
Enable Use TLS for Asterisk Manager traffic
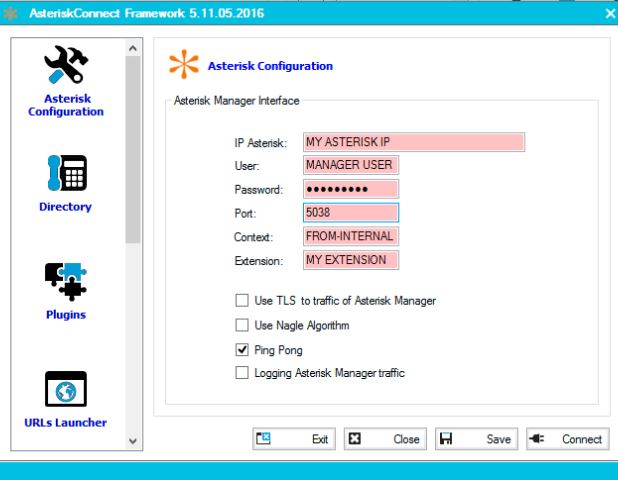(241, 300)
